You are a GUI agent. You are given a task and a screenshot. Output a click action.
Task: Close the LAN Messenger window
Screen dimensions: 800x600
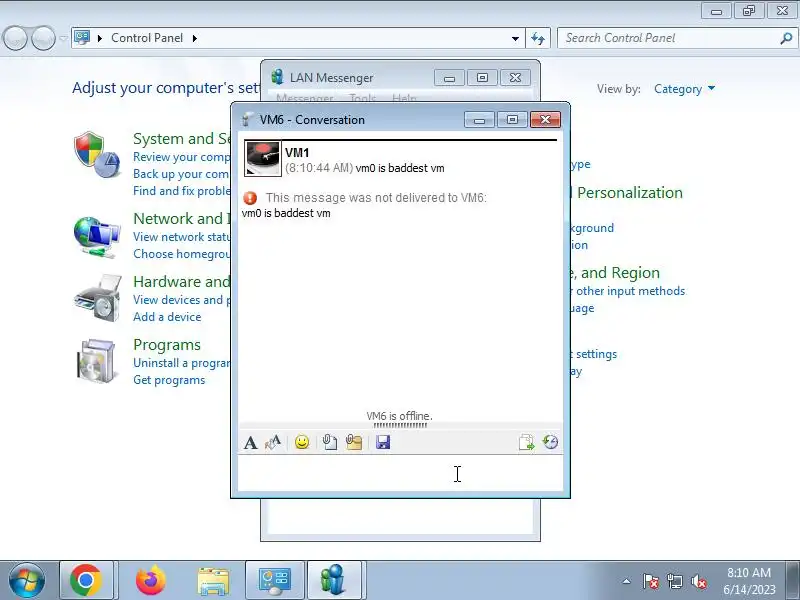515,78
